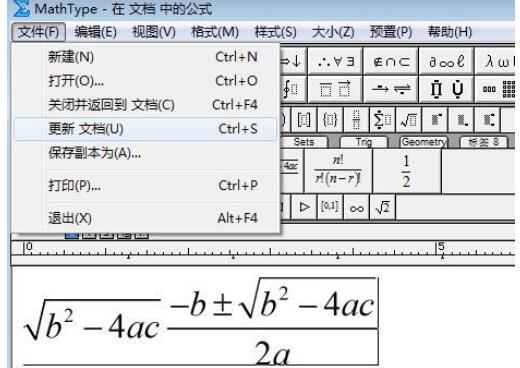Insert the combination formula n!/r!(n-r)!
The height and width of the screenshot is (368, 520).
[x=338, y=171]
